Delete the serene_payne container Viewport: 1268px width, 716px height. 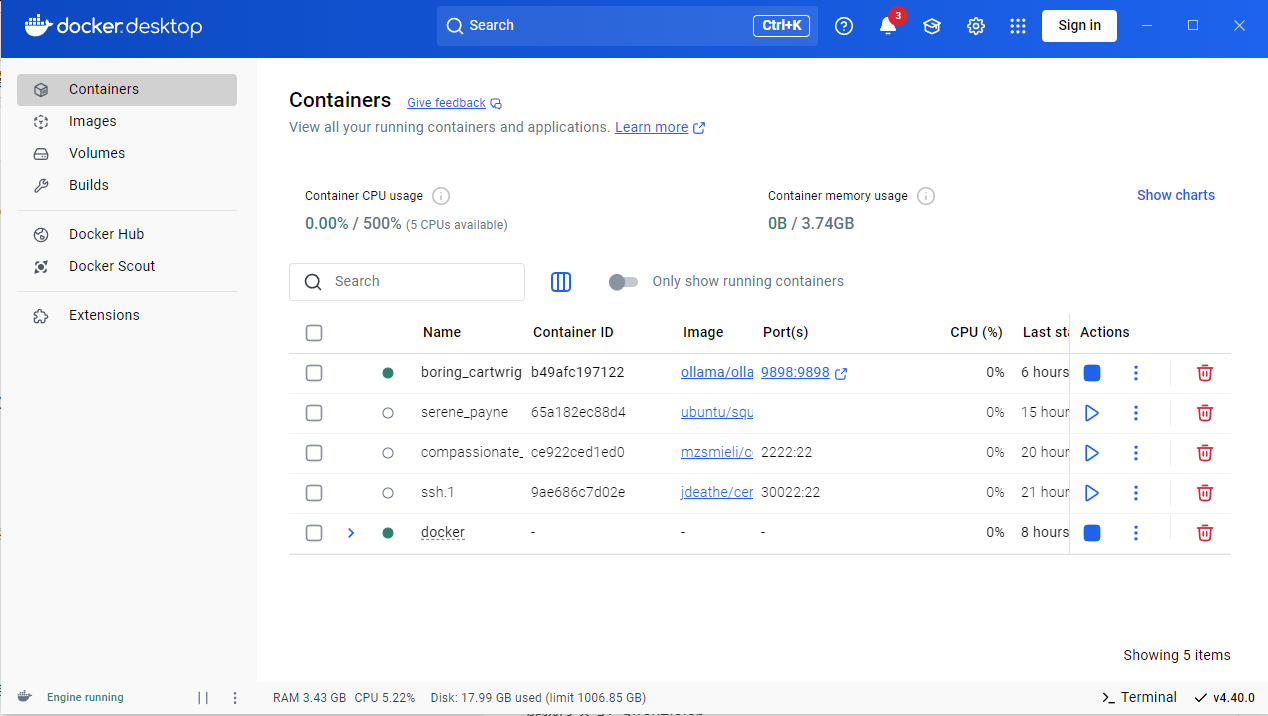(1205, 413)
